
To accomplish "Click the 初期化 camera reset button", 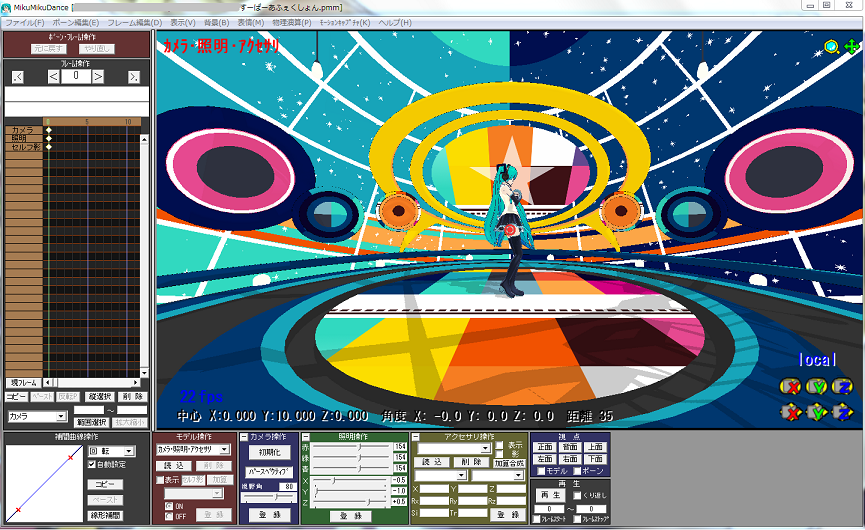I will pos(270,452).
